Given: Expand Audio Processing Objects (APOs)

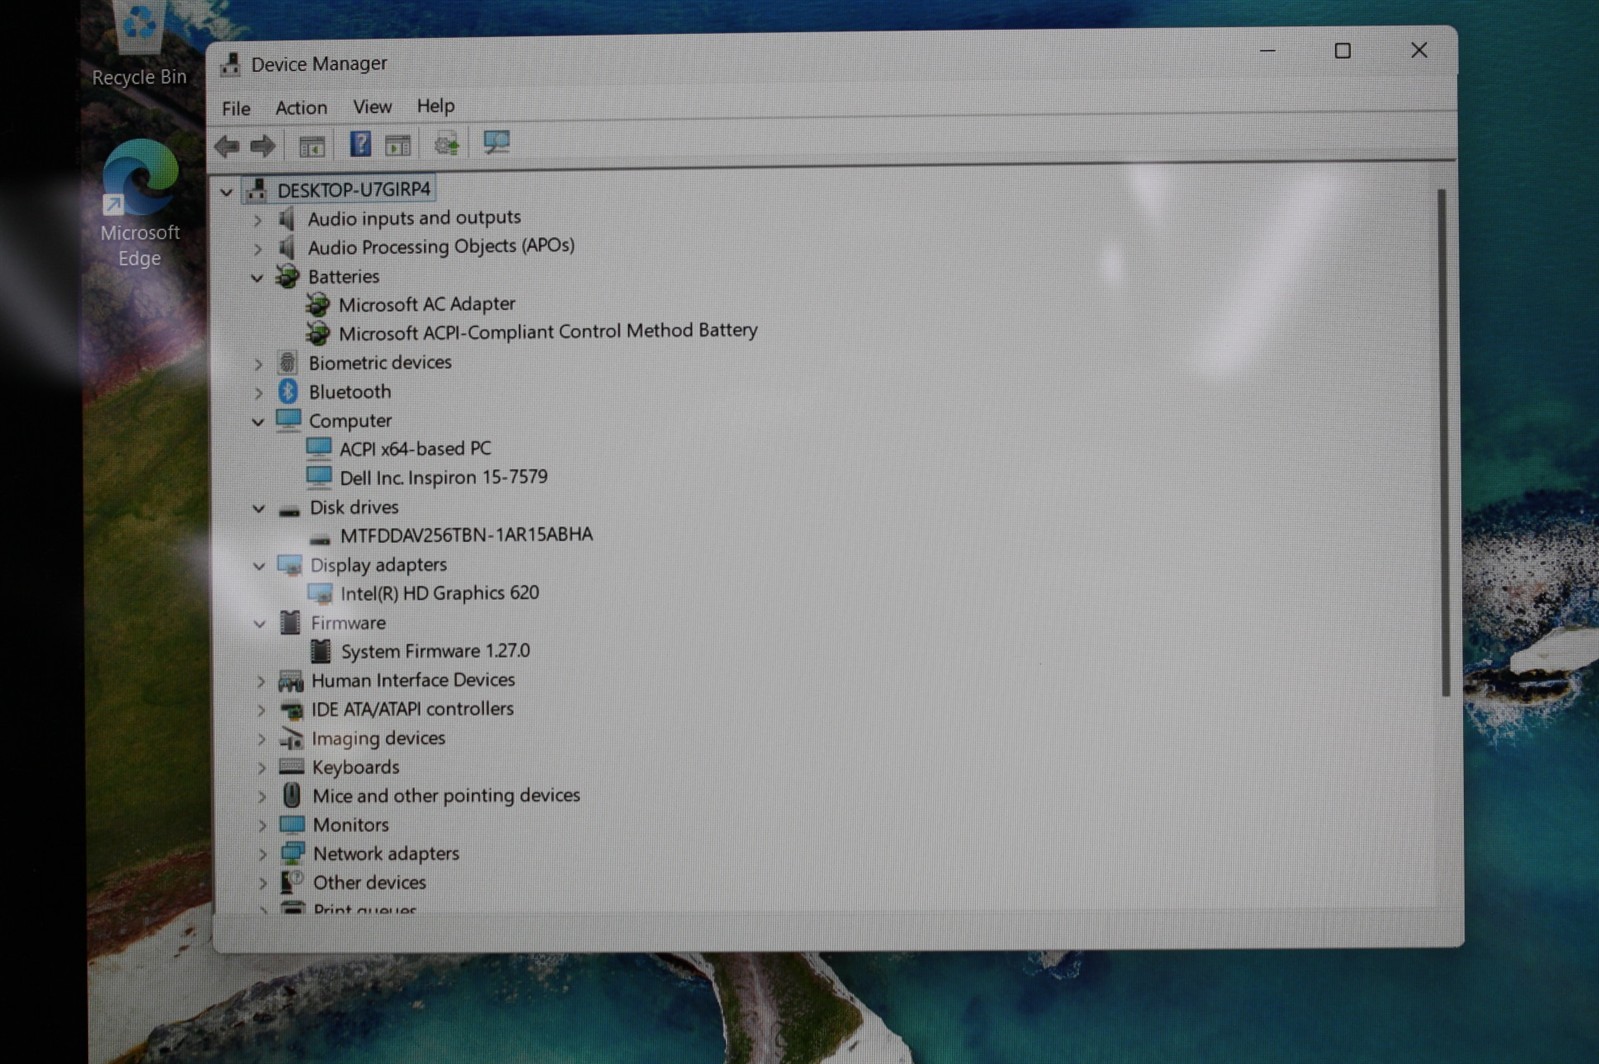Looking at the screenshot, I should pos(257,248).
